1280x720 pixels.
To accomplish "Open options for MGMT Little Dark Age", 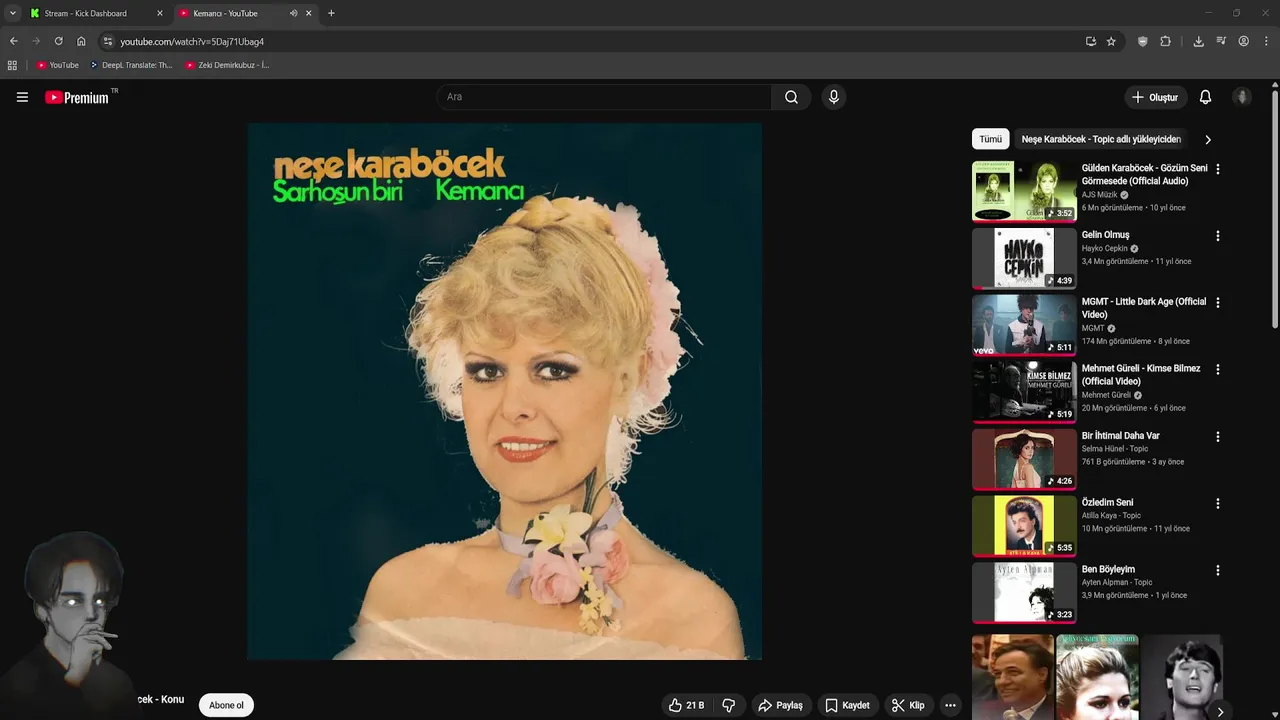I will click(x=1217, y=303).
